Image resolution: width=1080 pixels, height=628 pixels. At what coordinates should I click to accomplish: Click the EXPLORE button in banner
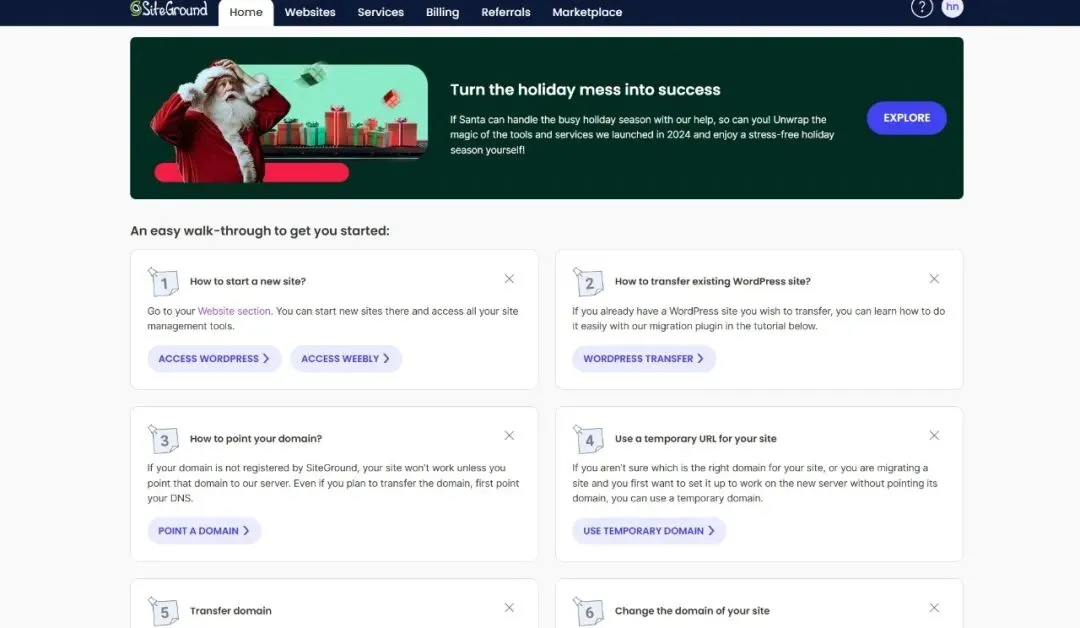pyautogui.click(x=906, y=118)
